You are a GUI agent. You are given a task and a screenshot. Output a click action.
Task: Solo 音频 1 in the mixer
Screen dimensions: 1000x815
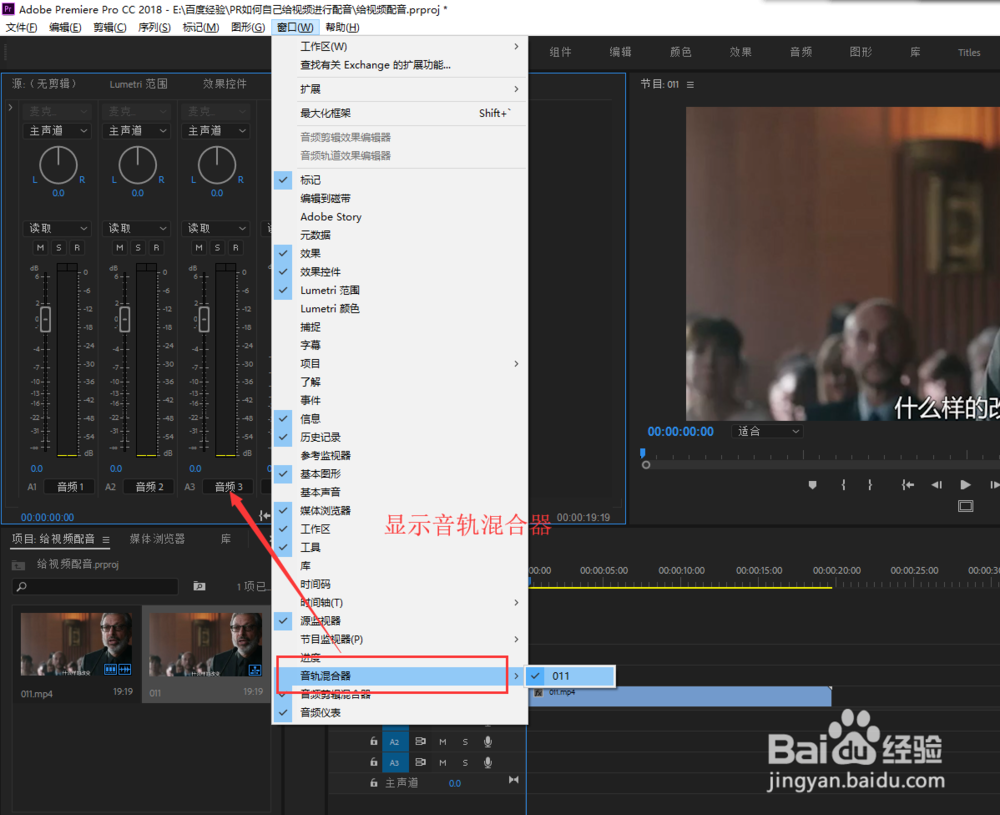(59, 247)
